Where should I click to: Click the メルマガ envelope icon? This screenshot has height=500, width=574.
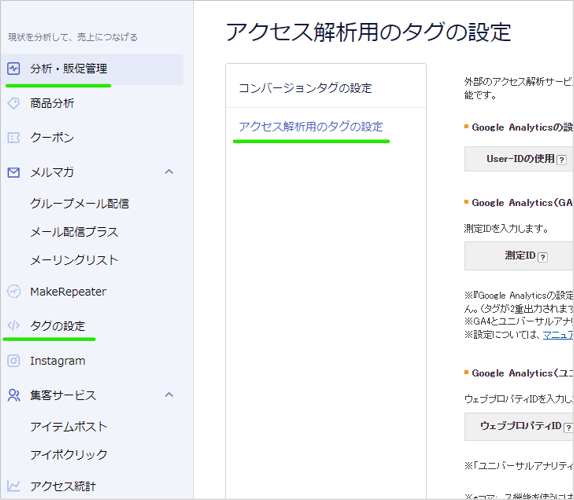click(x=14, y=172)
